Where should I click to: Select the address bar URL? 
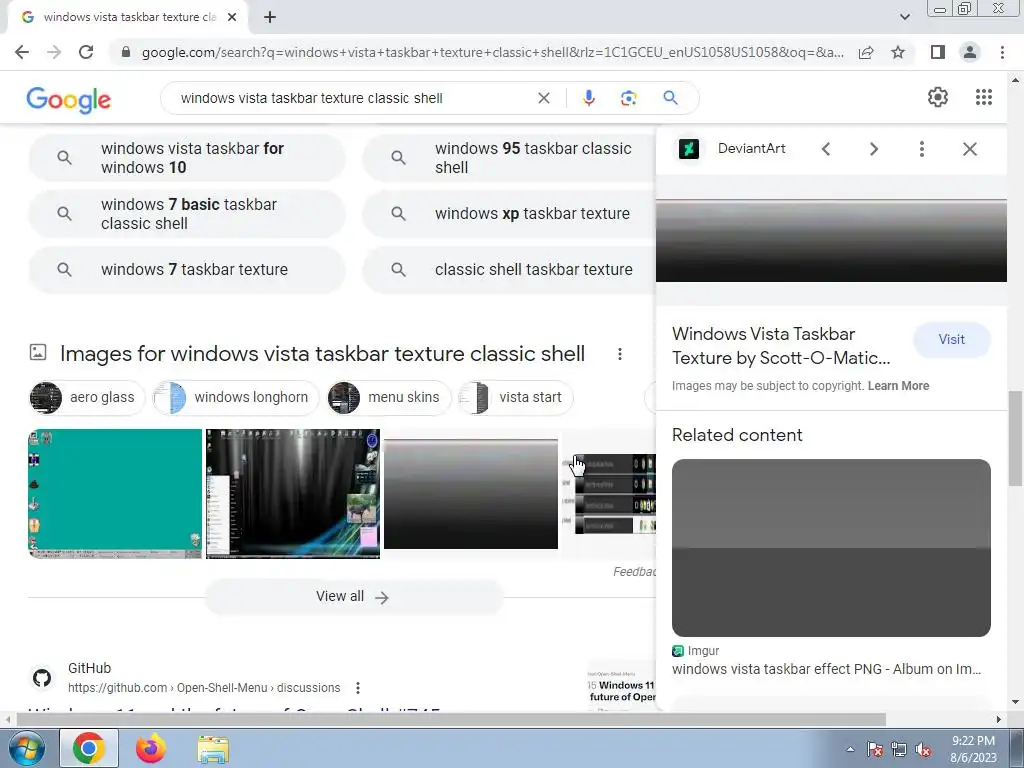point(492,52)
